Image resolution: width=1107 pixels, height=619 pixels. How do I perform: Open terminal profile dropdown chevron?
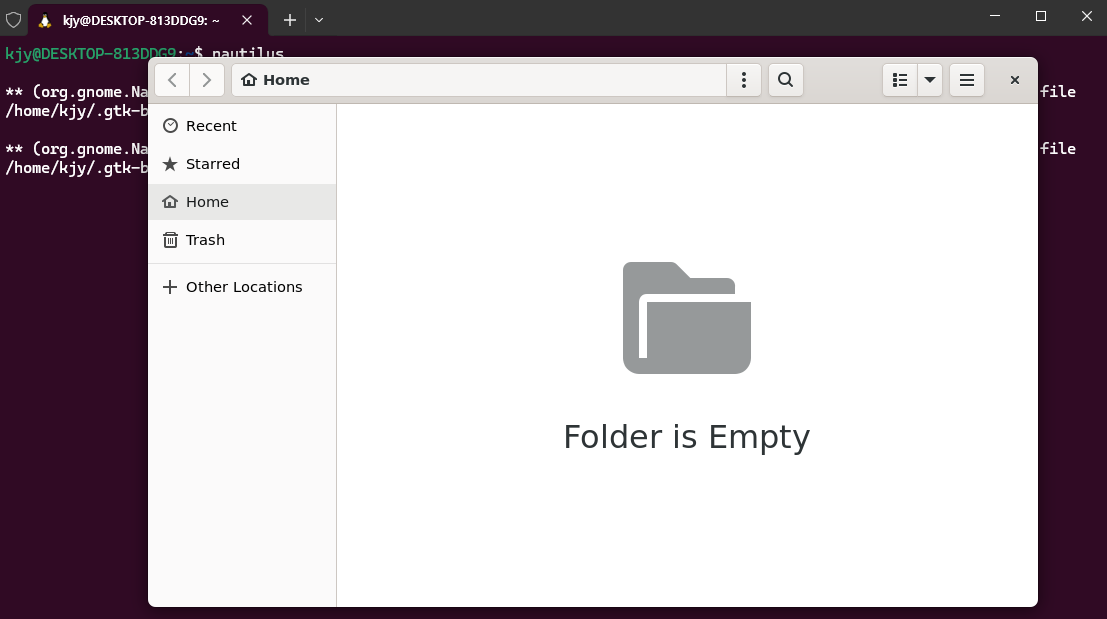click(x=319, y=20)
